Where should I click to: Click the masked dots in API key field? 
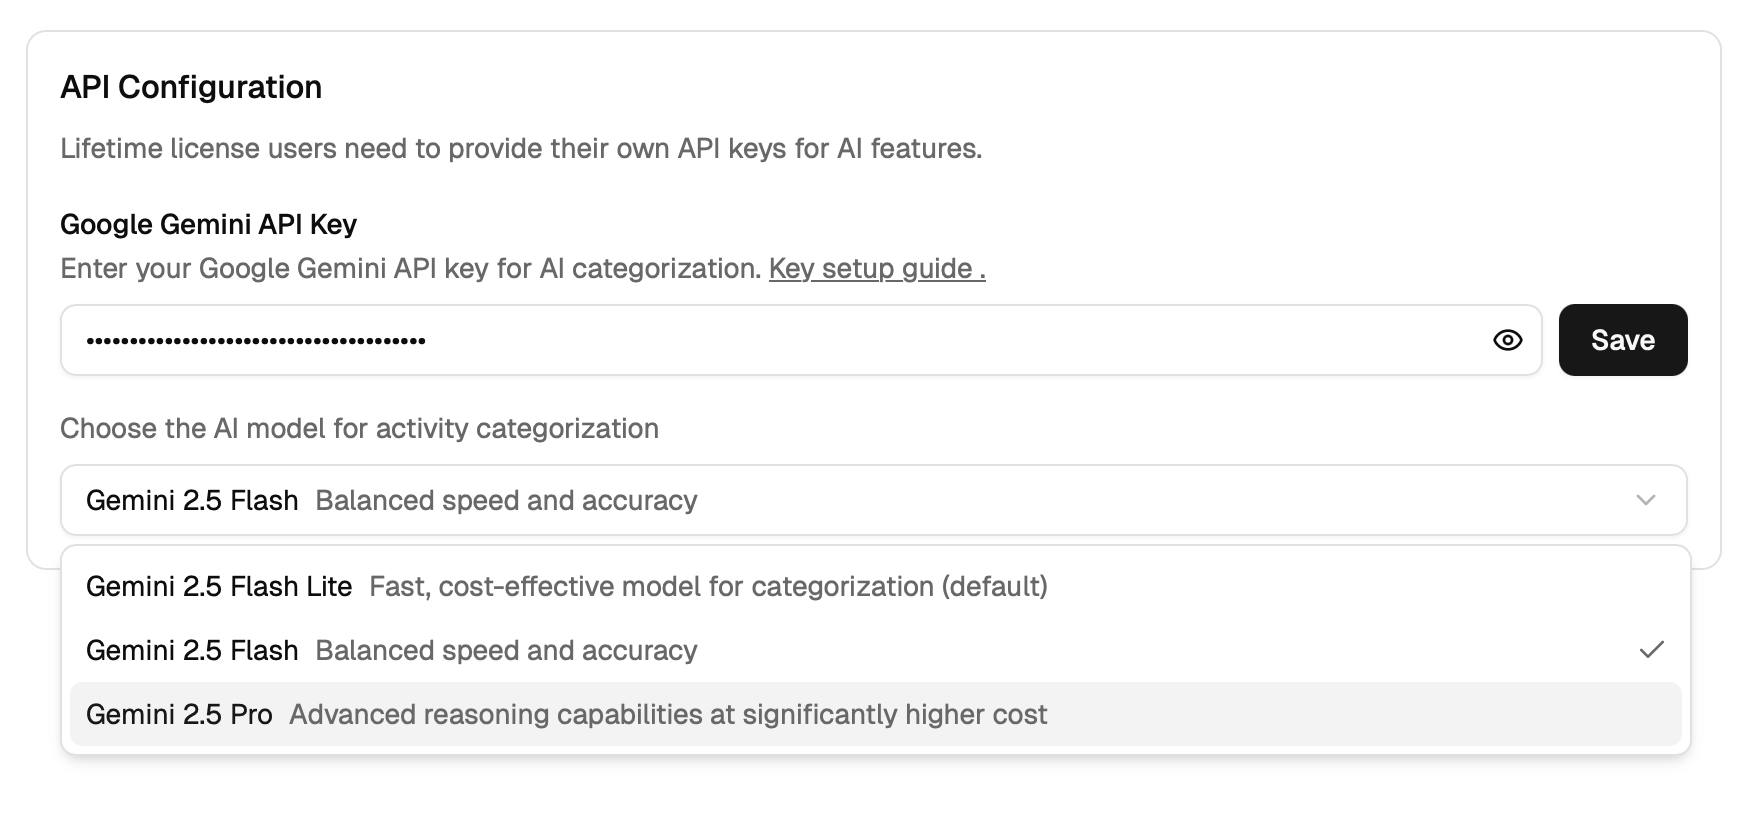(x=256, y=341)
